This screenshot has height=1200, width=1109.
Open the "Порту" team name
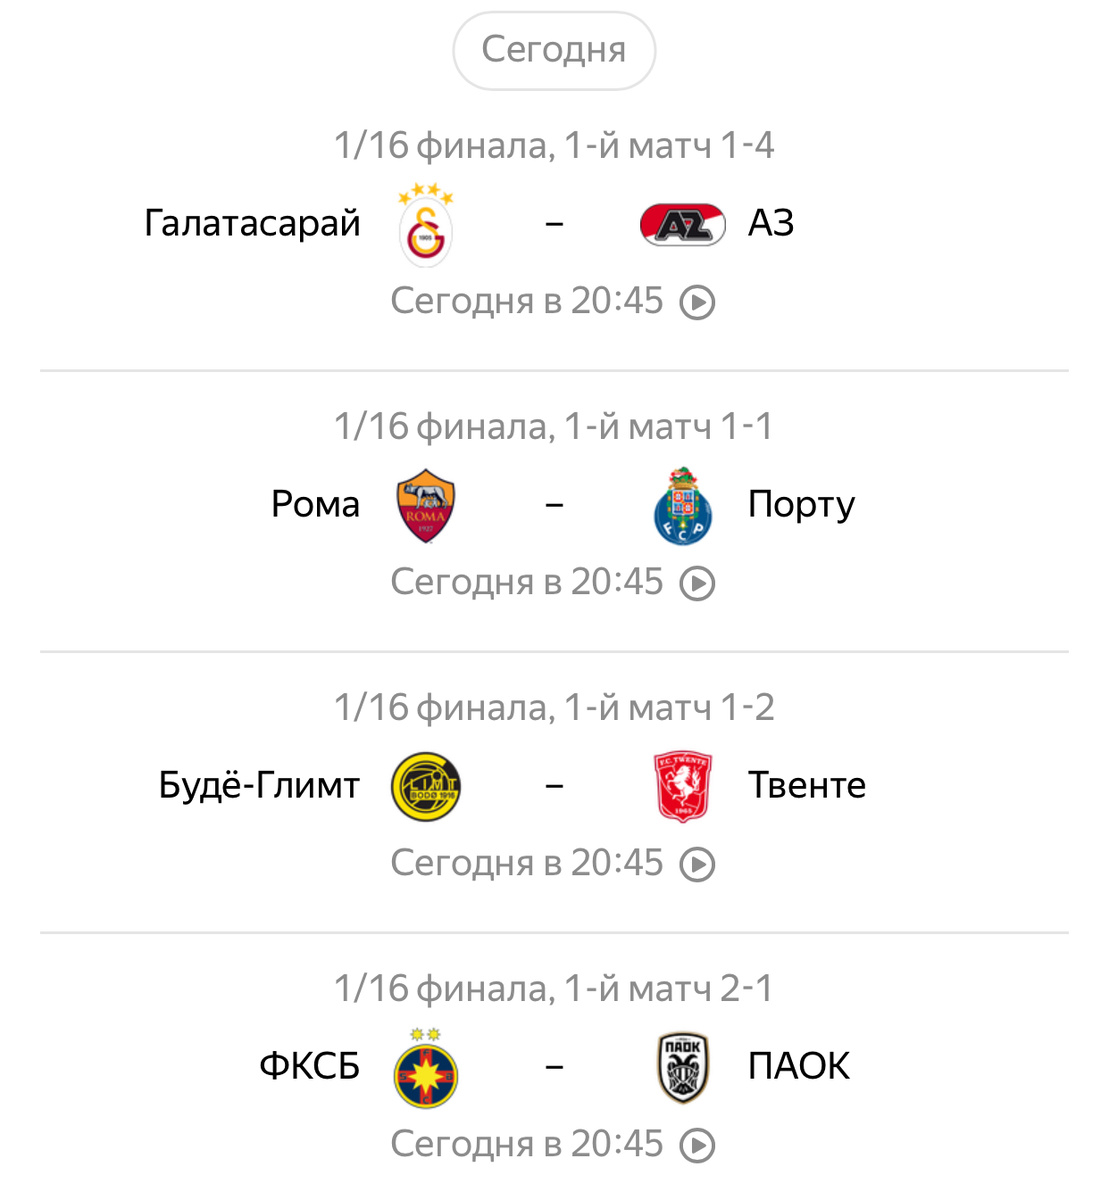point(801,505)
